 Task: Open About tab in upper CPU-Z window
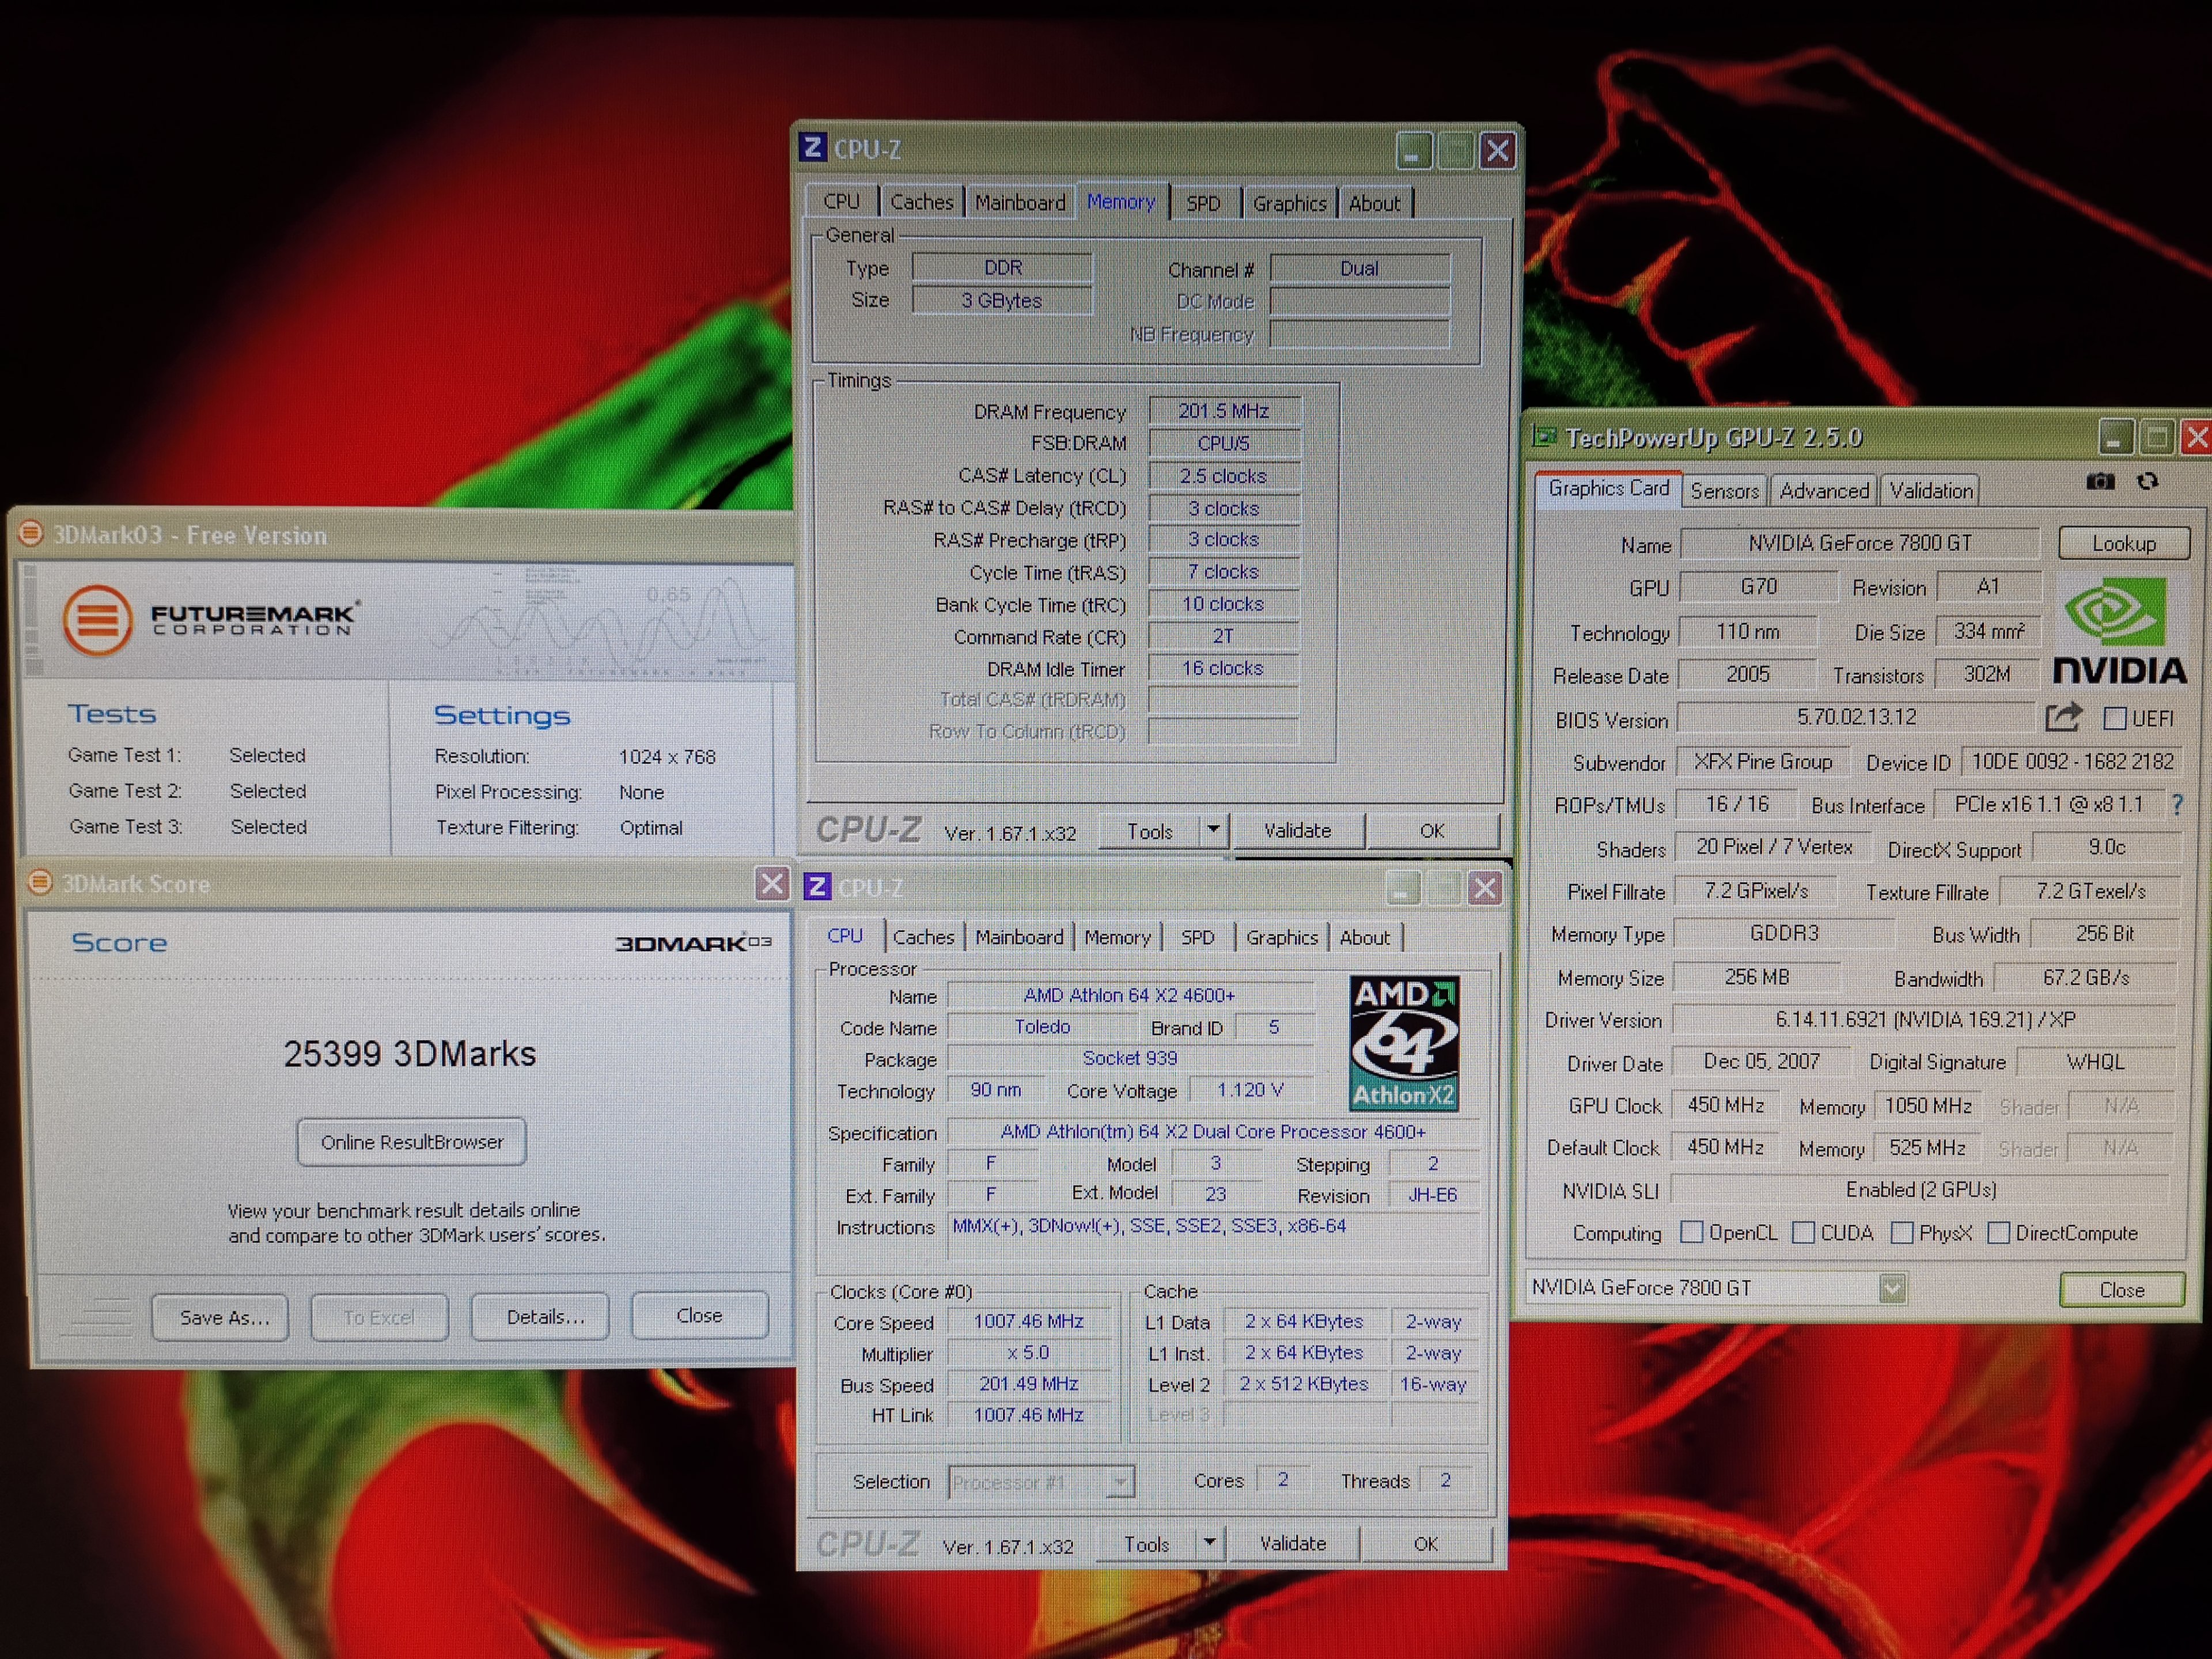pos(1375,203)
